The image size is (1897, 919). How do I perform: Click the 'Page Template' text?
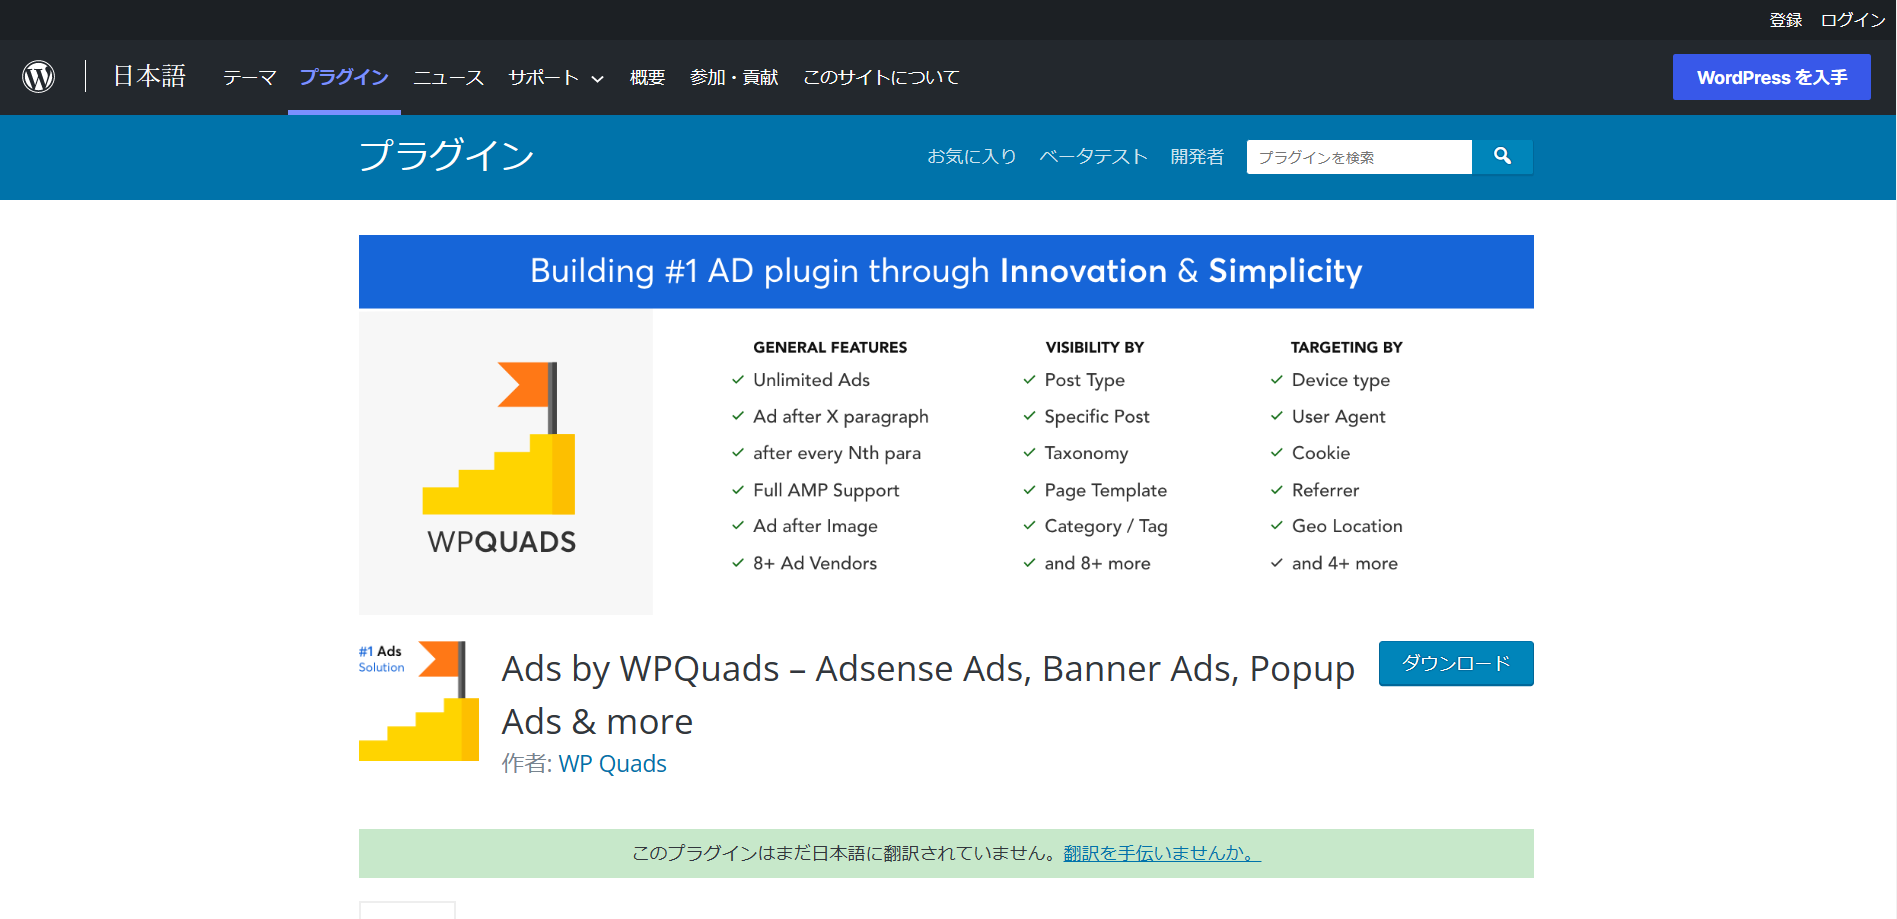1105,490
